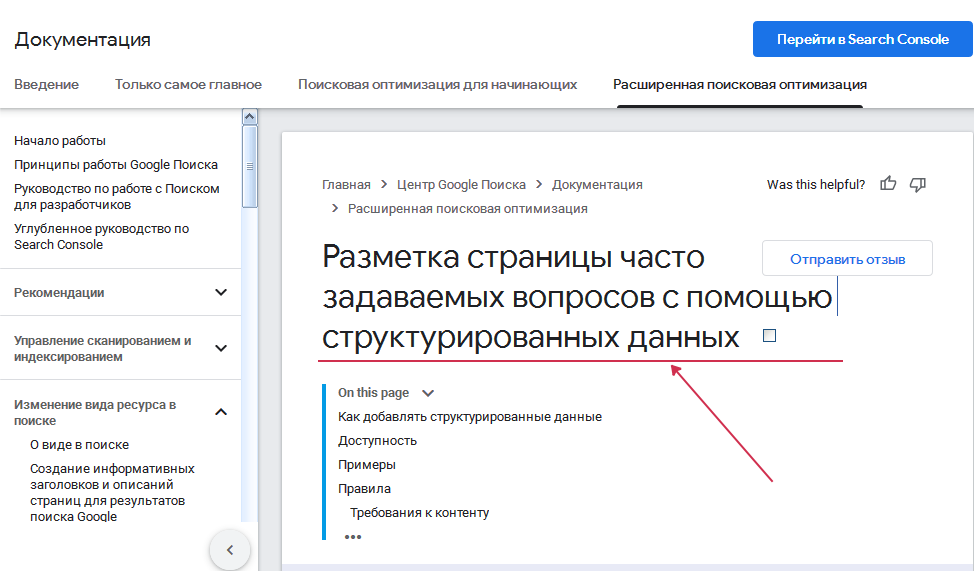
Task: Click the sidebar scrollbar thumb
Action: [x=250, y=167]
